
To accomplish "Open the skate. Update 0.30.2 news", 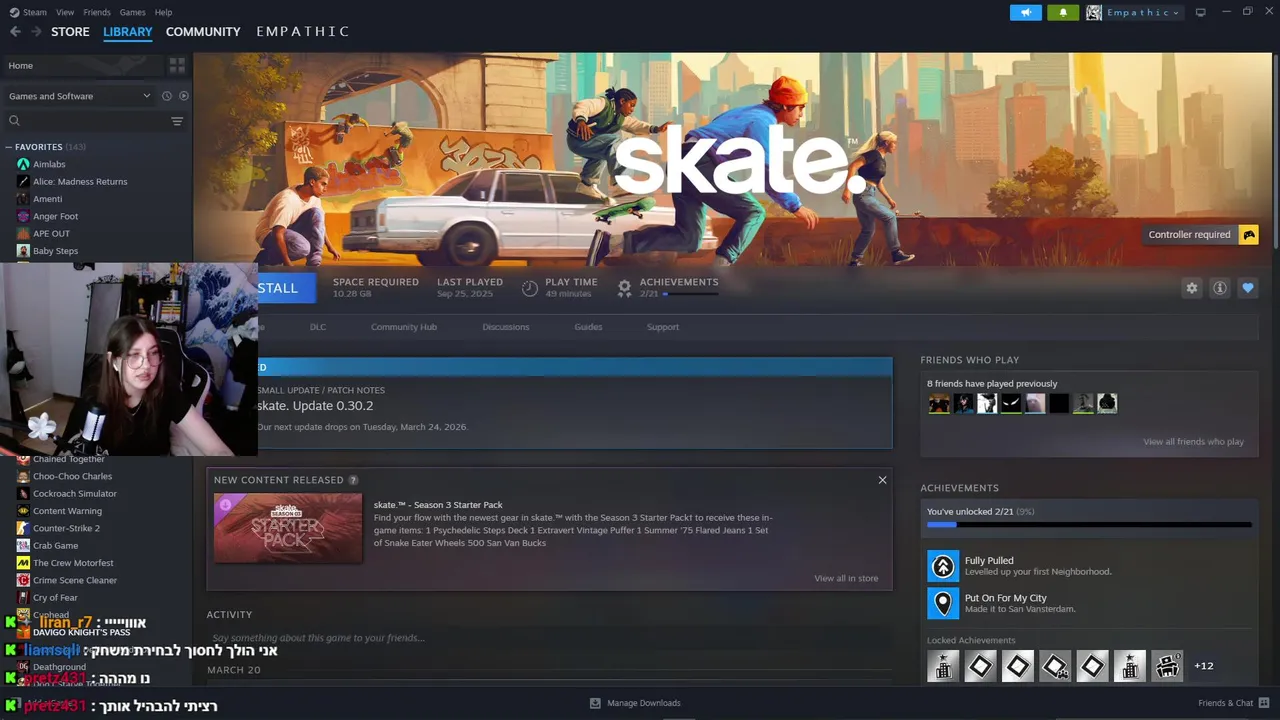I will pyautogui.click(x=315, y=406).
